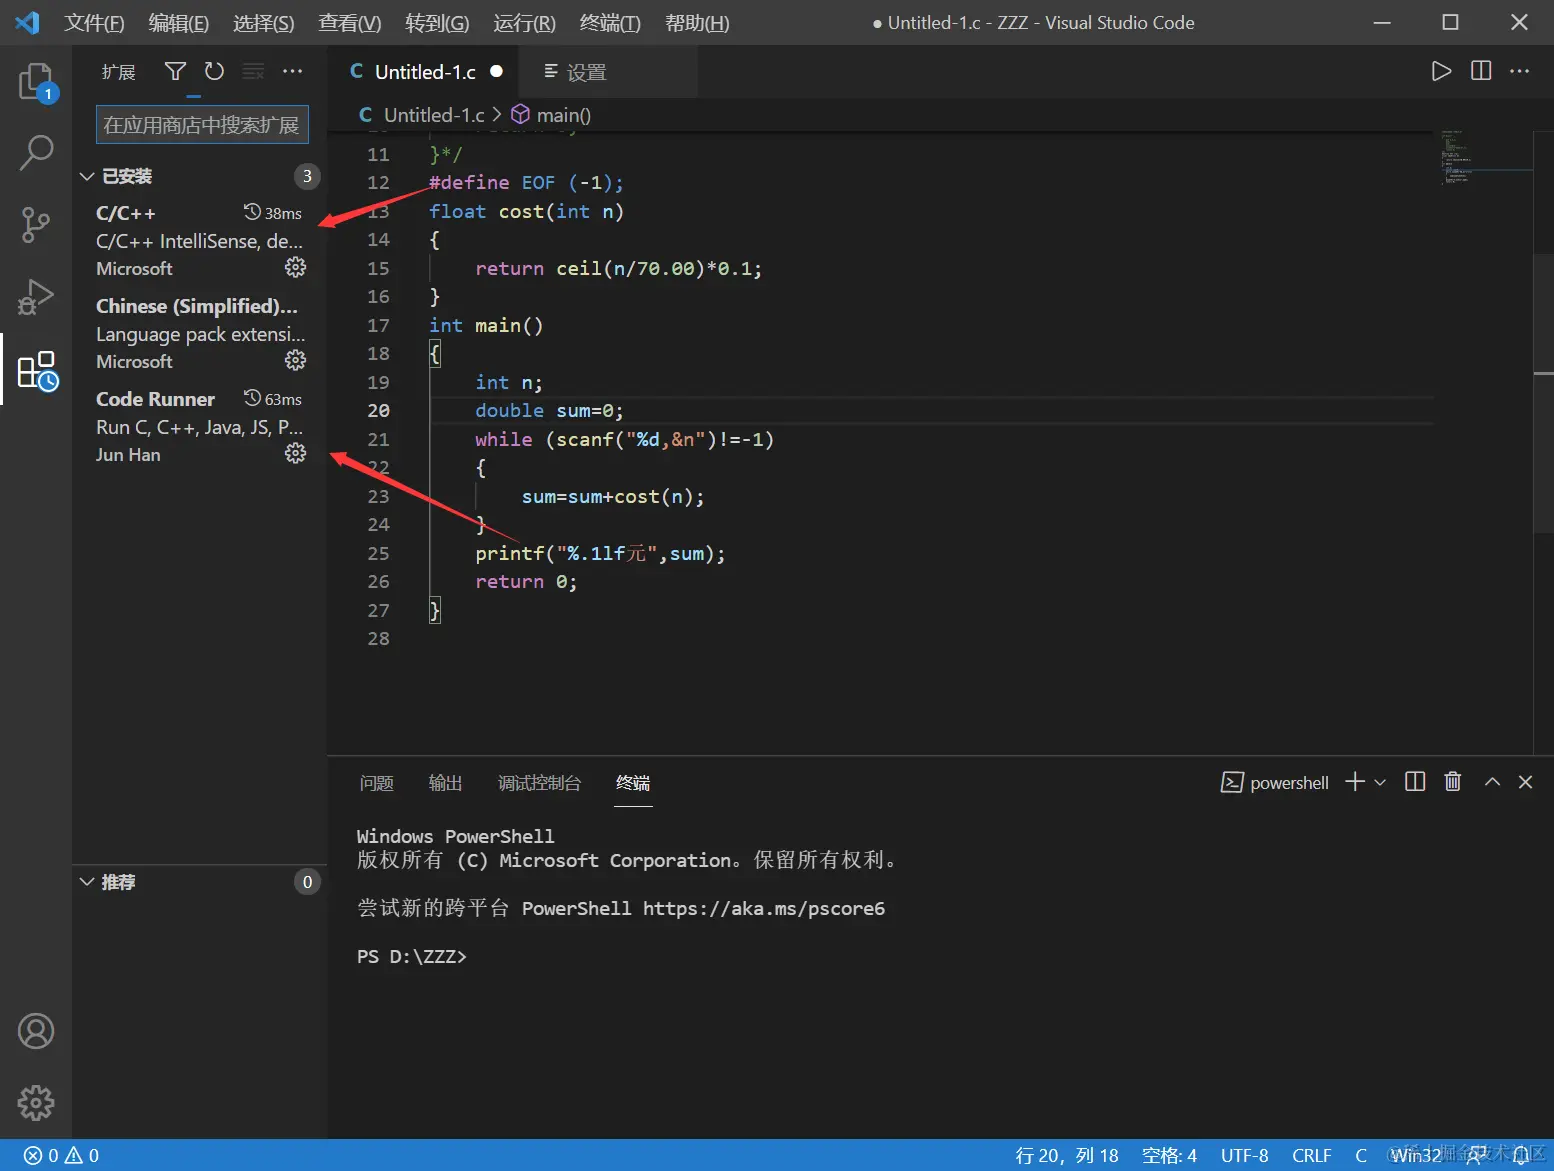Maximize the panel with up chevron
Screen dimensions: 1554x1171
pyautogui.click(x=1492, y=782)
